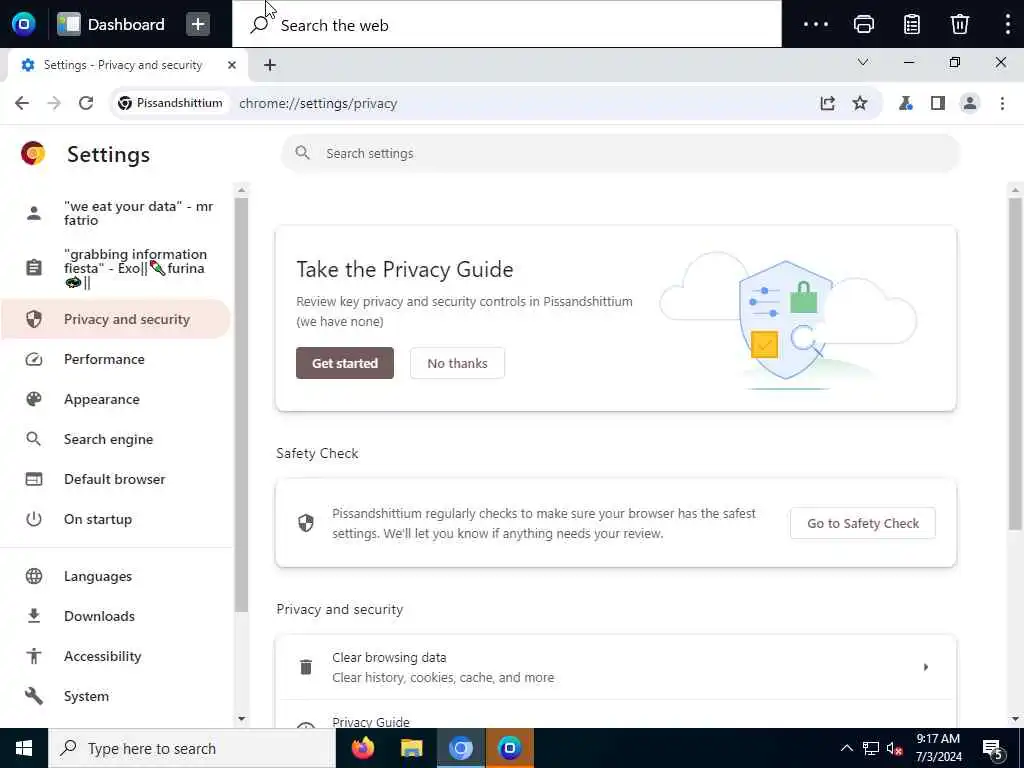This screenshot has height=768, width=1024.
Task: Click the sidebar scroll down arrow
Action: (x=242, y=718)
